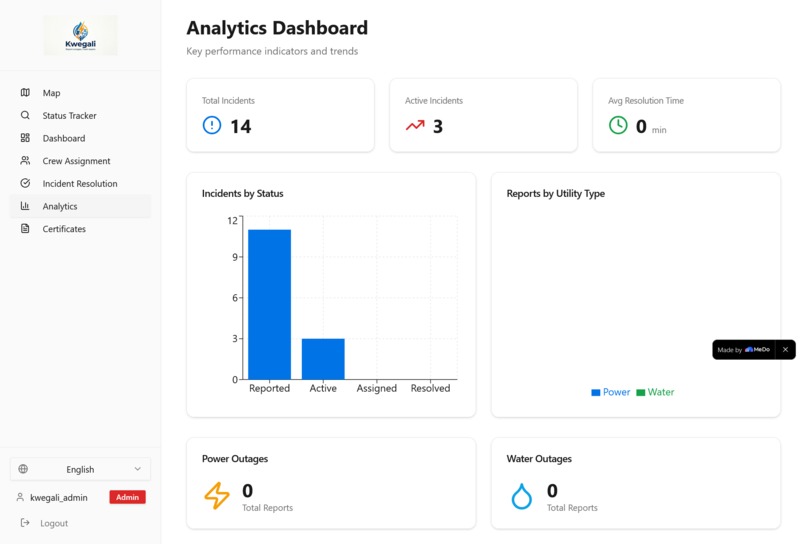The image size is (806, 544).
Task: Click the green Water legend swatch
Action: coord(640,392)
